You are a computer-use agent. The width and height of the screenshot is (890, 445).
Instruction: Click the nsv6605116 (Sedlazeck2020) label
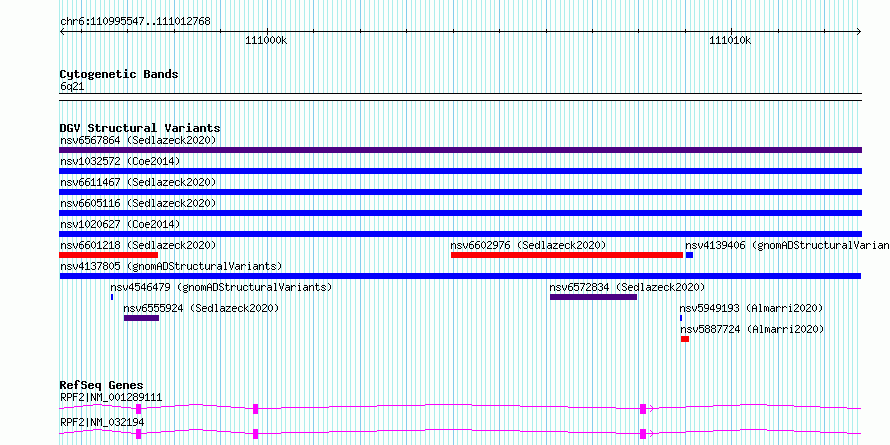(138, 203)
